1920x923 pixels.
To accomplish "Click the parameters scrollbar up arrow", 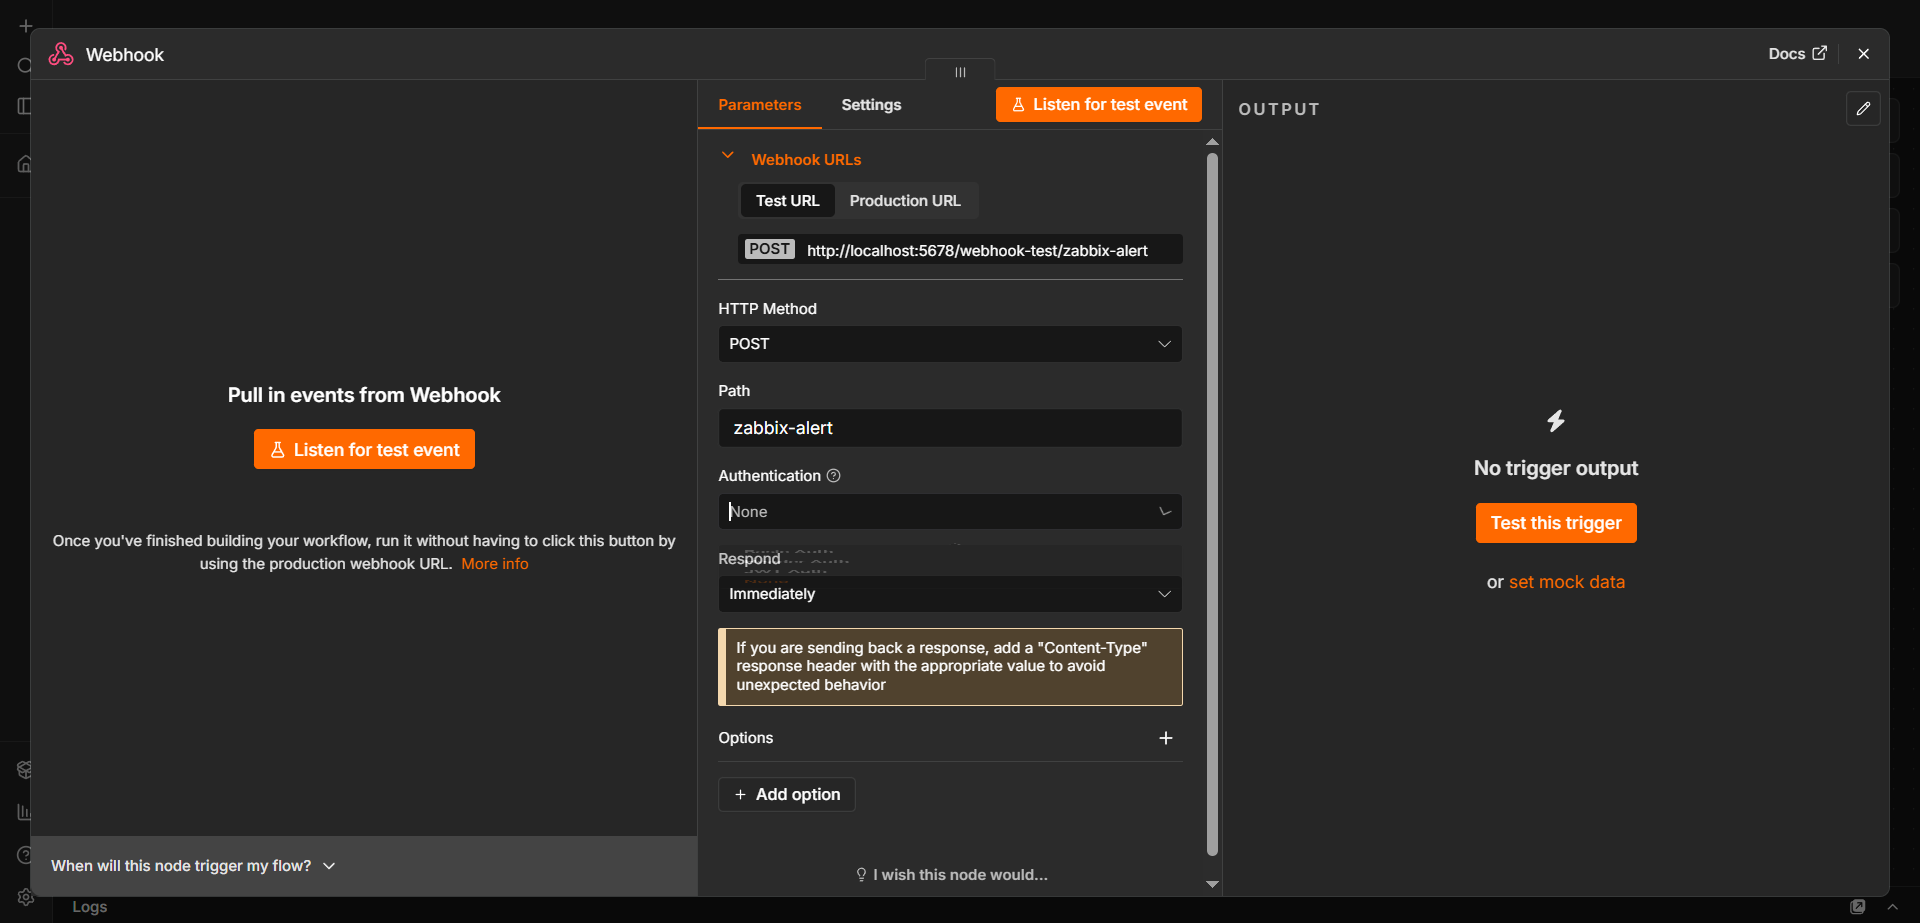I will click(1212, 142).
